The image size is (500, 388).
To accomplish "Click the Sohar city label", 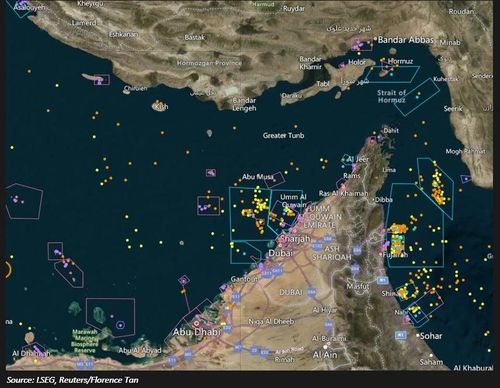I will coord(431,336).
